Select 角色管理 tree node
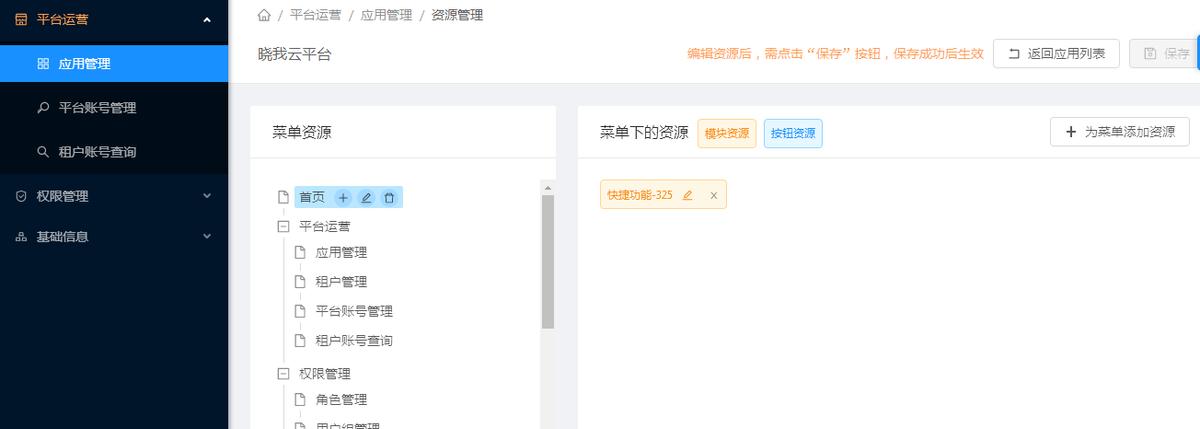The image size is (1200, 429). tap(341, 400)
